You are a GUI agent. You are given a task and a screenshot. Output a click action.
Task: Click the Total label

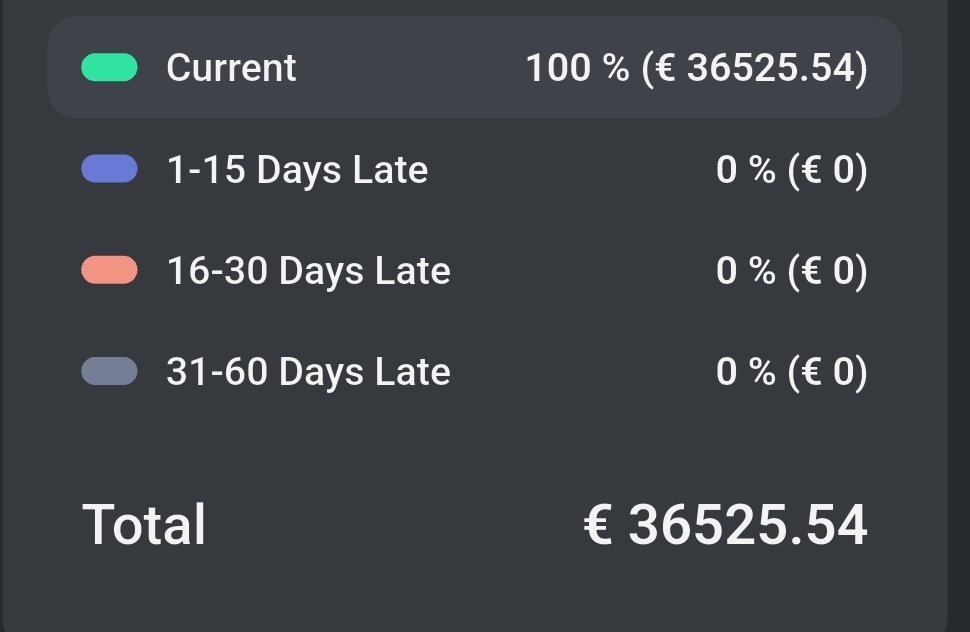(x=144, y=524)
